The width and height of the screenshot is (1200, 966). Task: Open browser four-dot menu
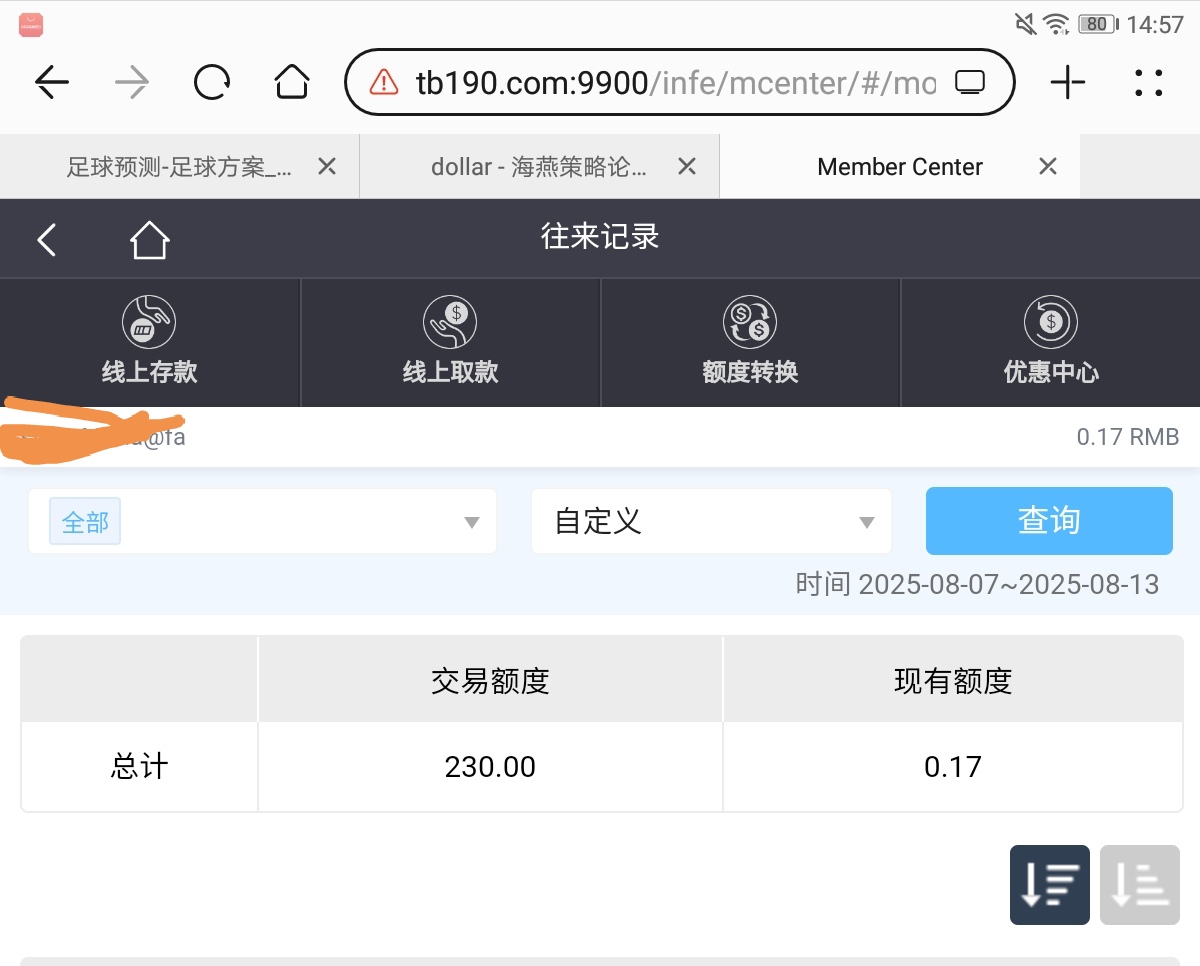click(x=1149, y=83)
